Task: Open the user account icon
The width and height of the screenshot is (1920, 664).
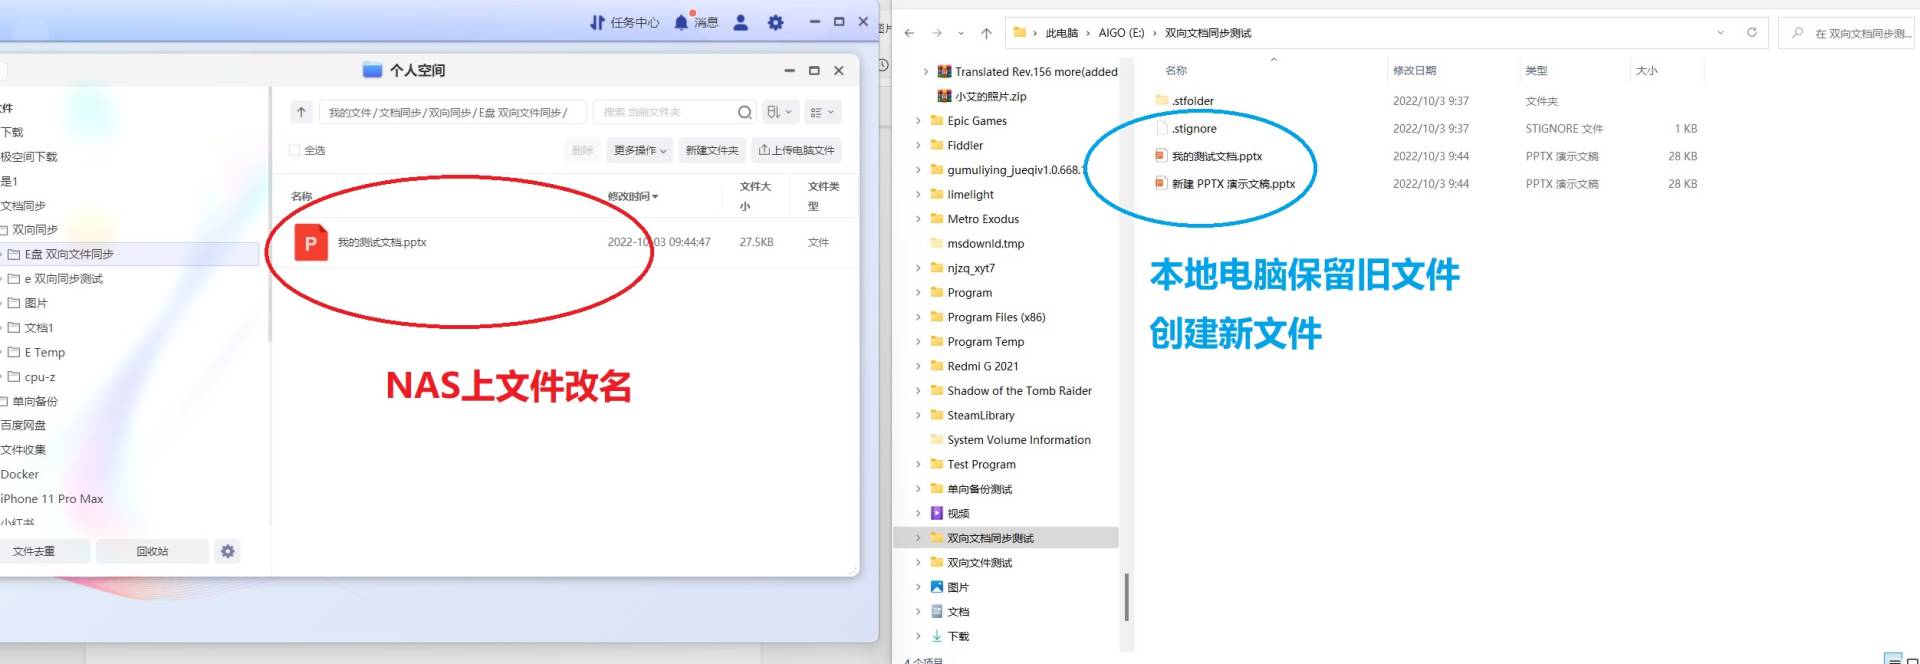Action: click(x=741, y=22)
